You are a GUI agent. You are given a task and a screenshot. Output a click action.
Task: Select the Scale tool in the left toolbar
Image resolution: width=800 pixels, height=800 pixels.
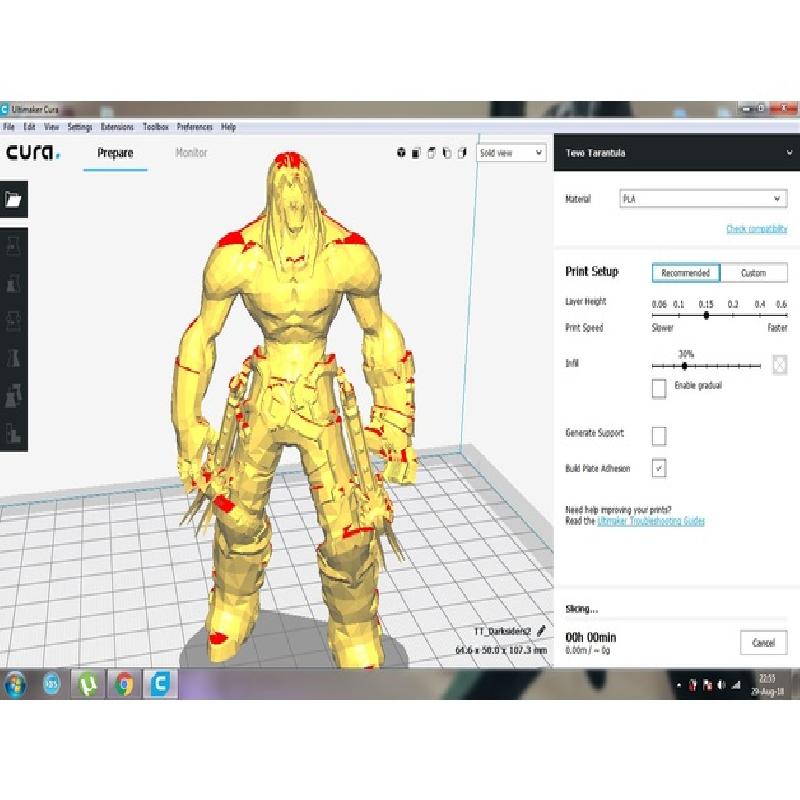(13, 283)
